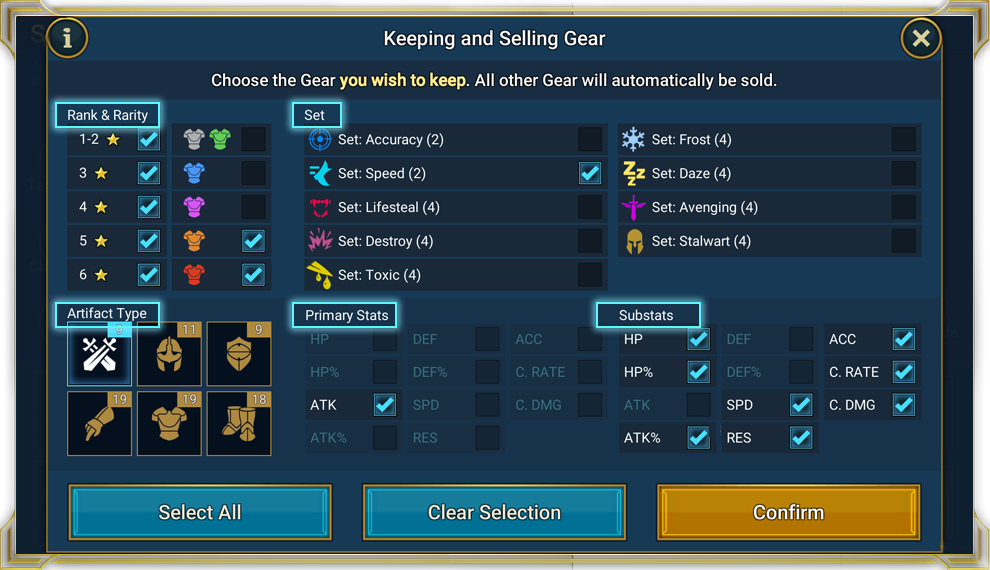Enable the Set: Lifesteal (4) checkbox

[x=590, y=207]
